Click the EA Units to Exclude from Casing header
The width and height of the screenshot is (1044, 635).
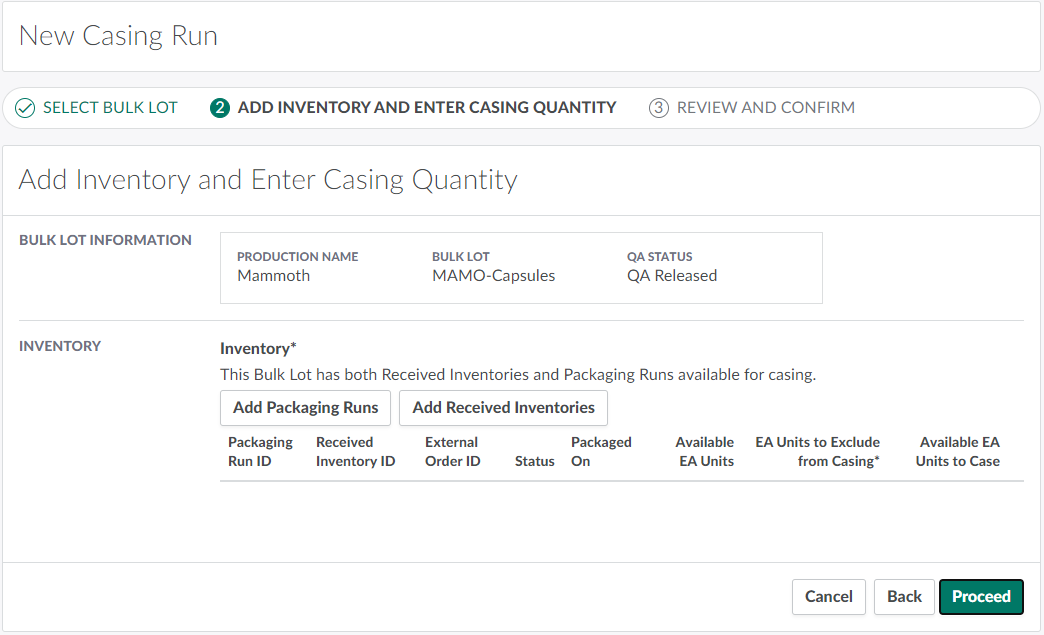tap(817, 452)
